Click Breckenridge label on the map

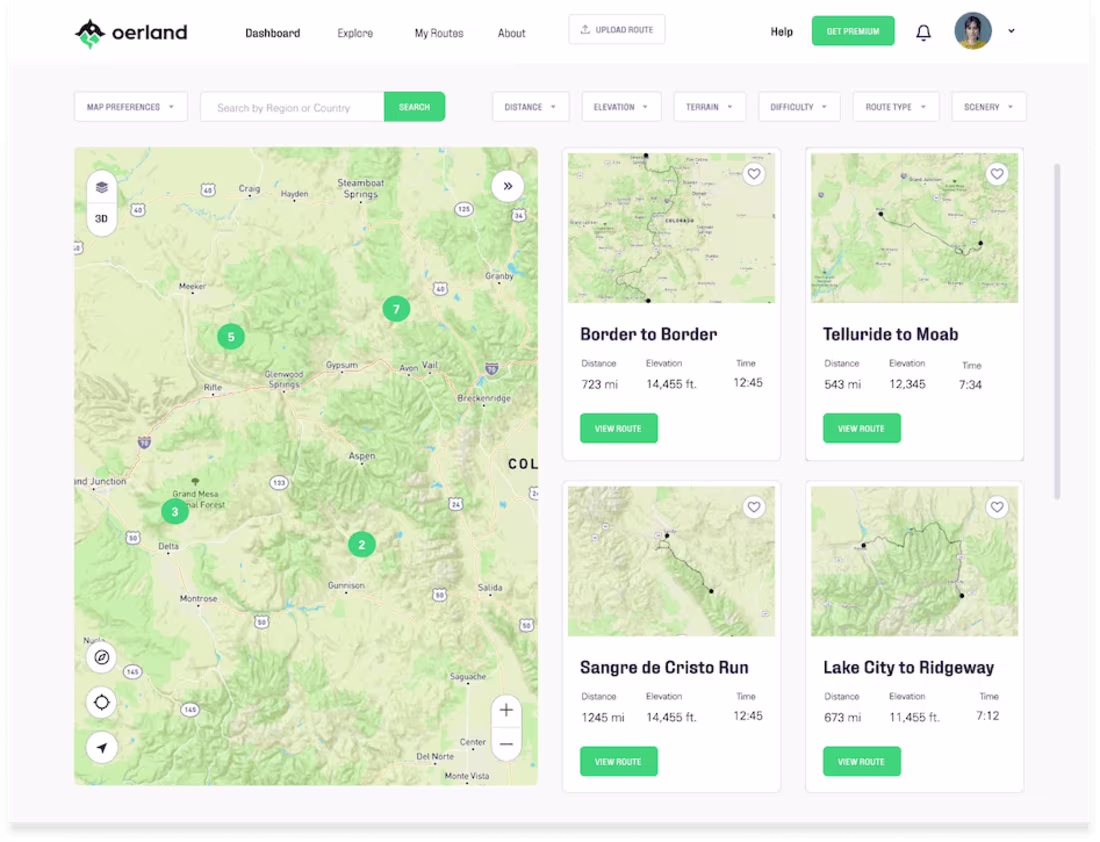tap(484, 398)
